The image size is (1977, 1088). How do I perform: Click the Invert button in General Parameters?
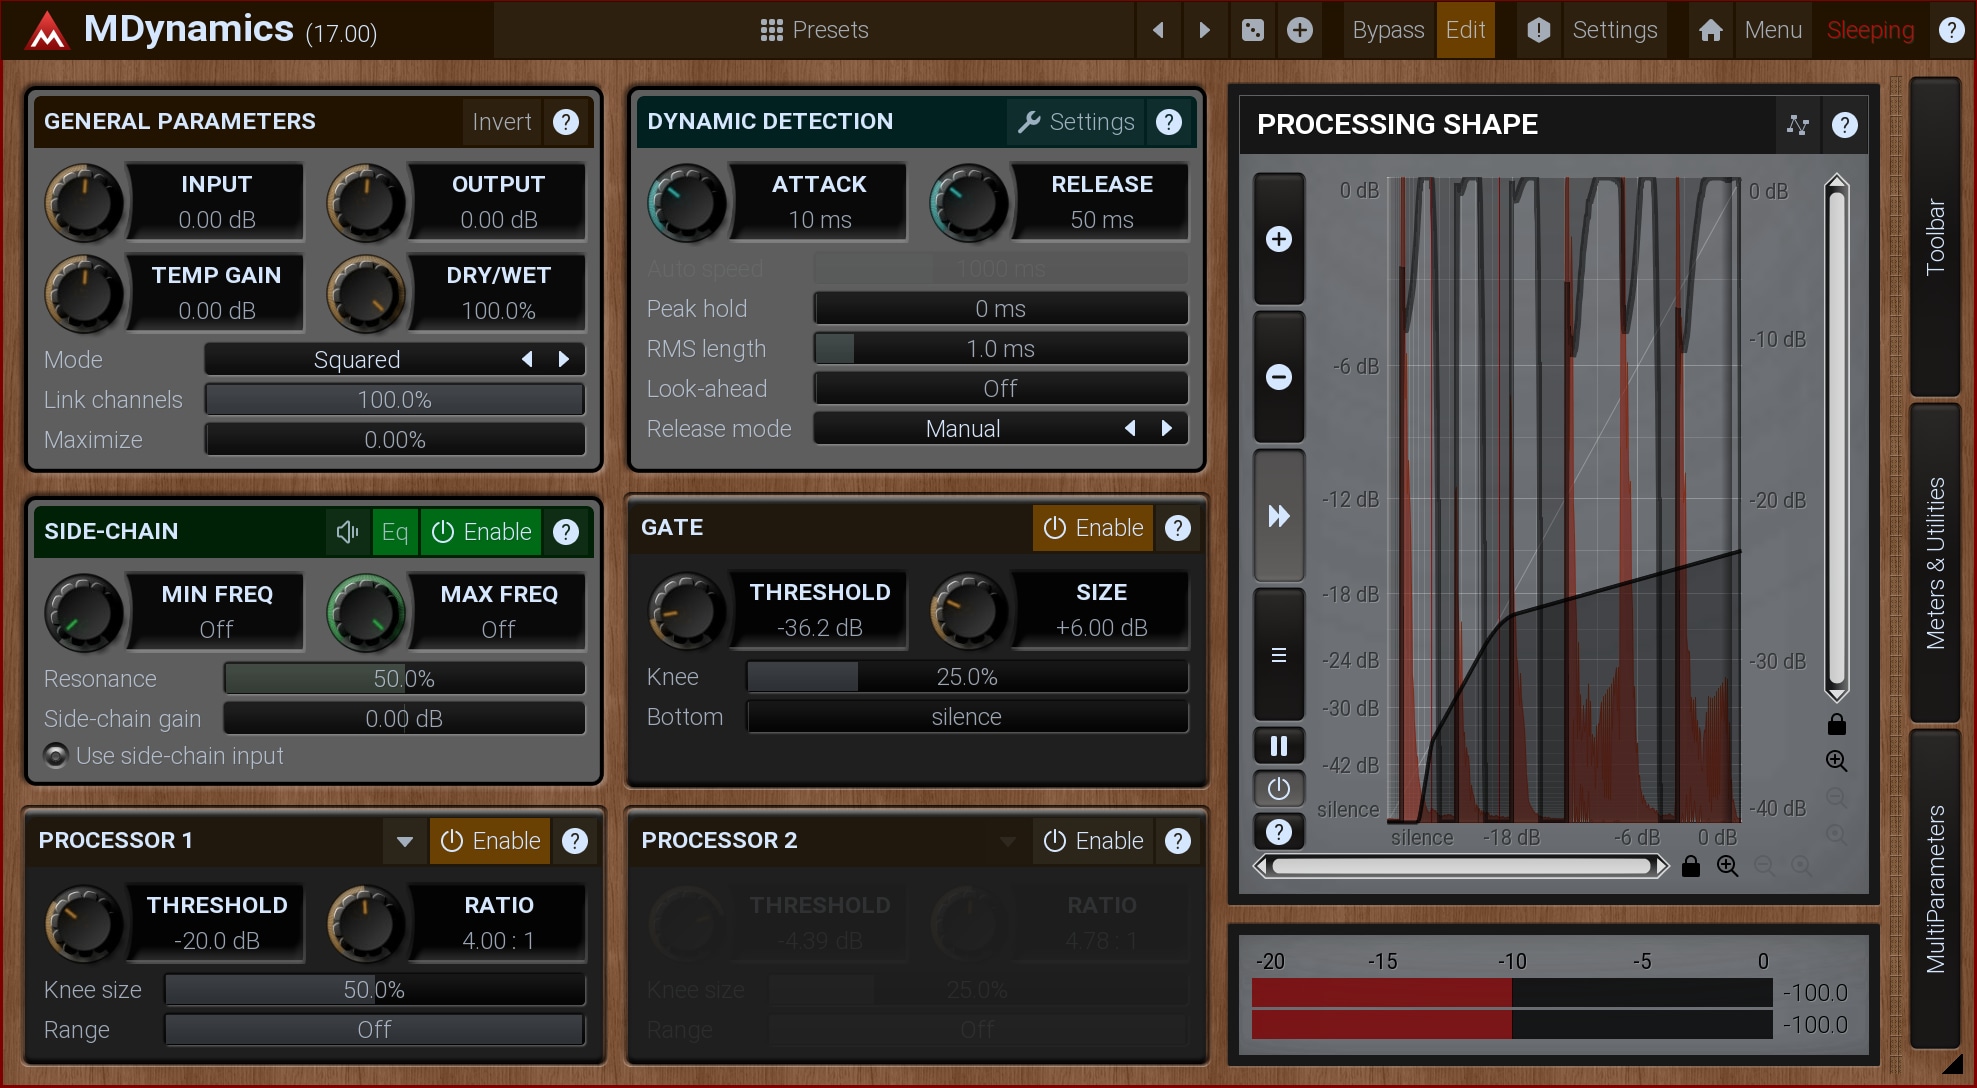pos(501,122)
